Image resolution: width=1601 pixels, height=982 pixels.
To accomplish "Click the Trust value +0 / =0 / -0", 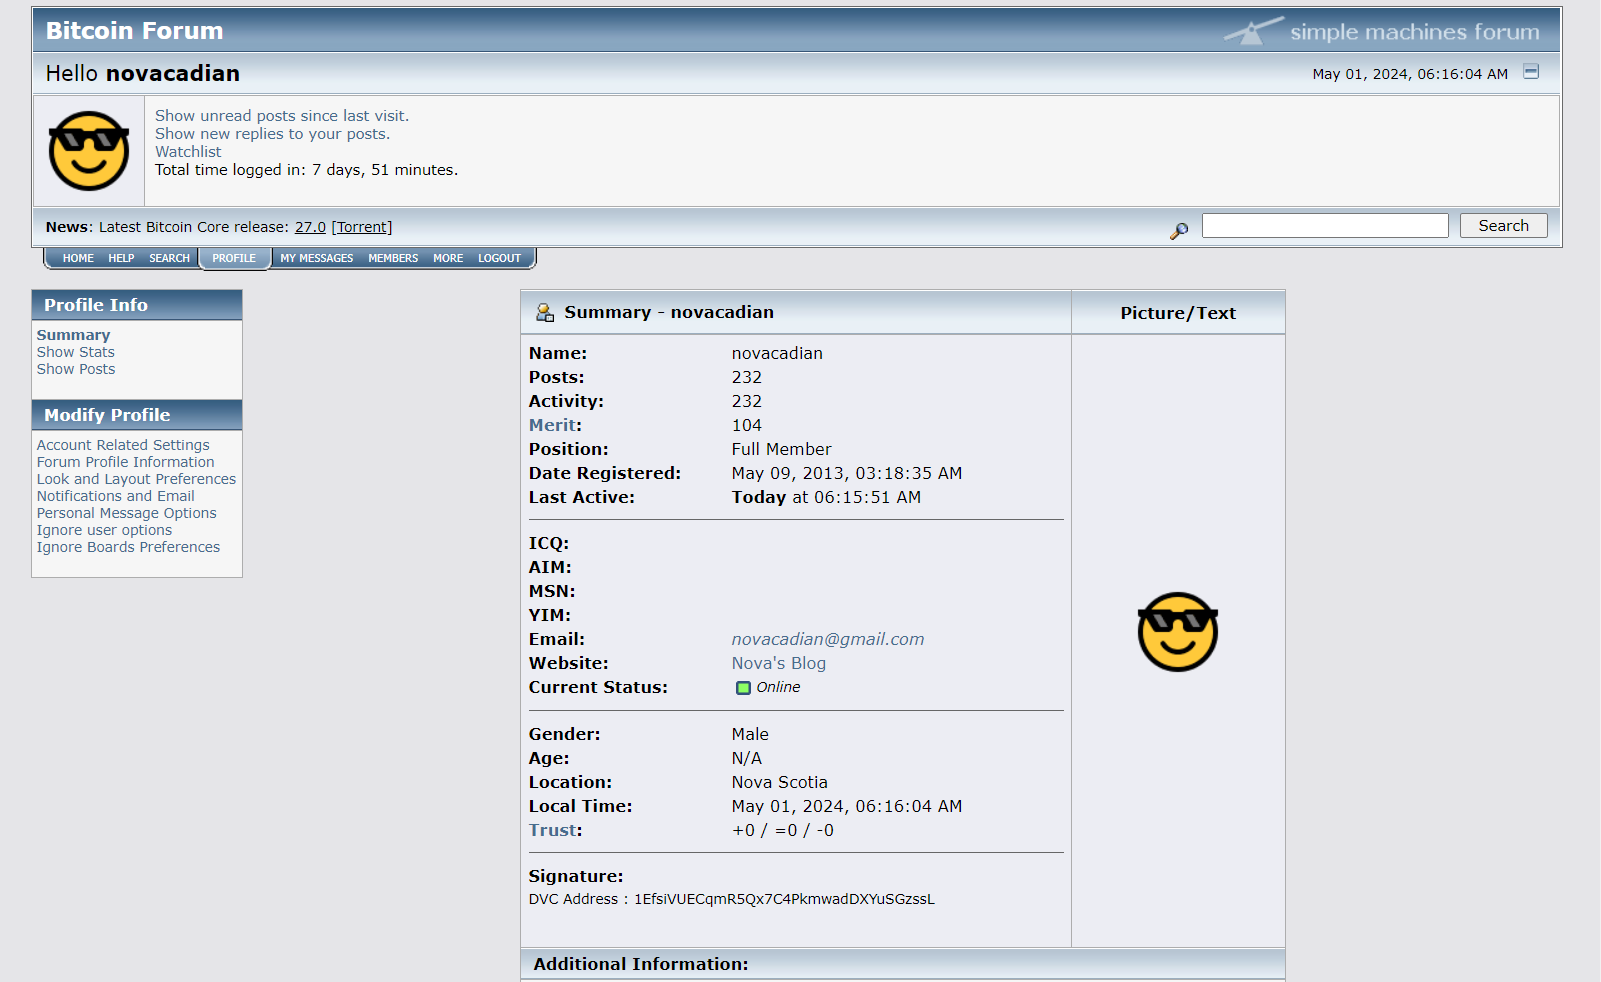I will click(783, 830).
